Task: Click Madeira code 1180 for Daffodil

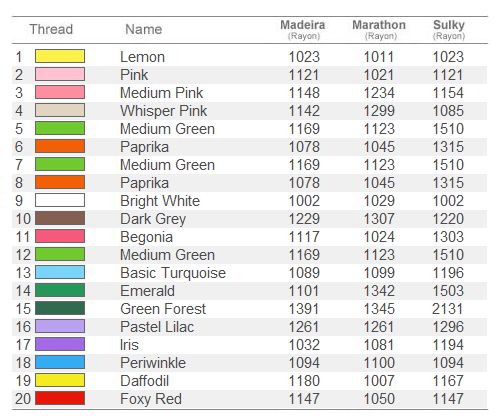Action: click(x=304, y=381)
